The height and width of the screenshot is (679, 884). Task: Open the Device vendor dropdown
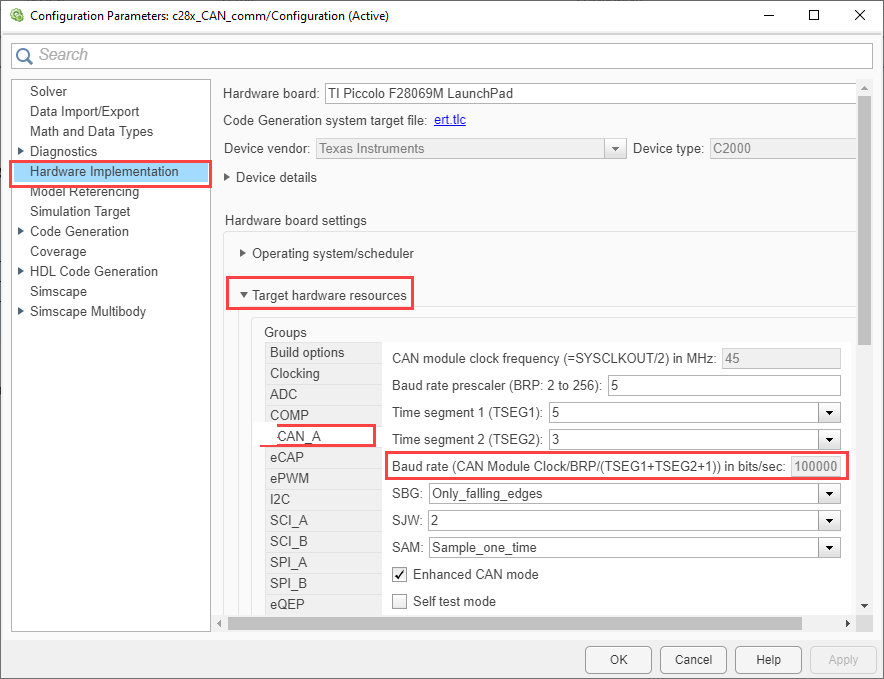click(x=615, y=148)
